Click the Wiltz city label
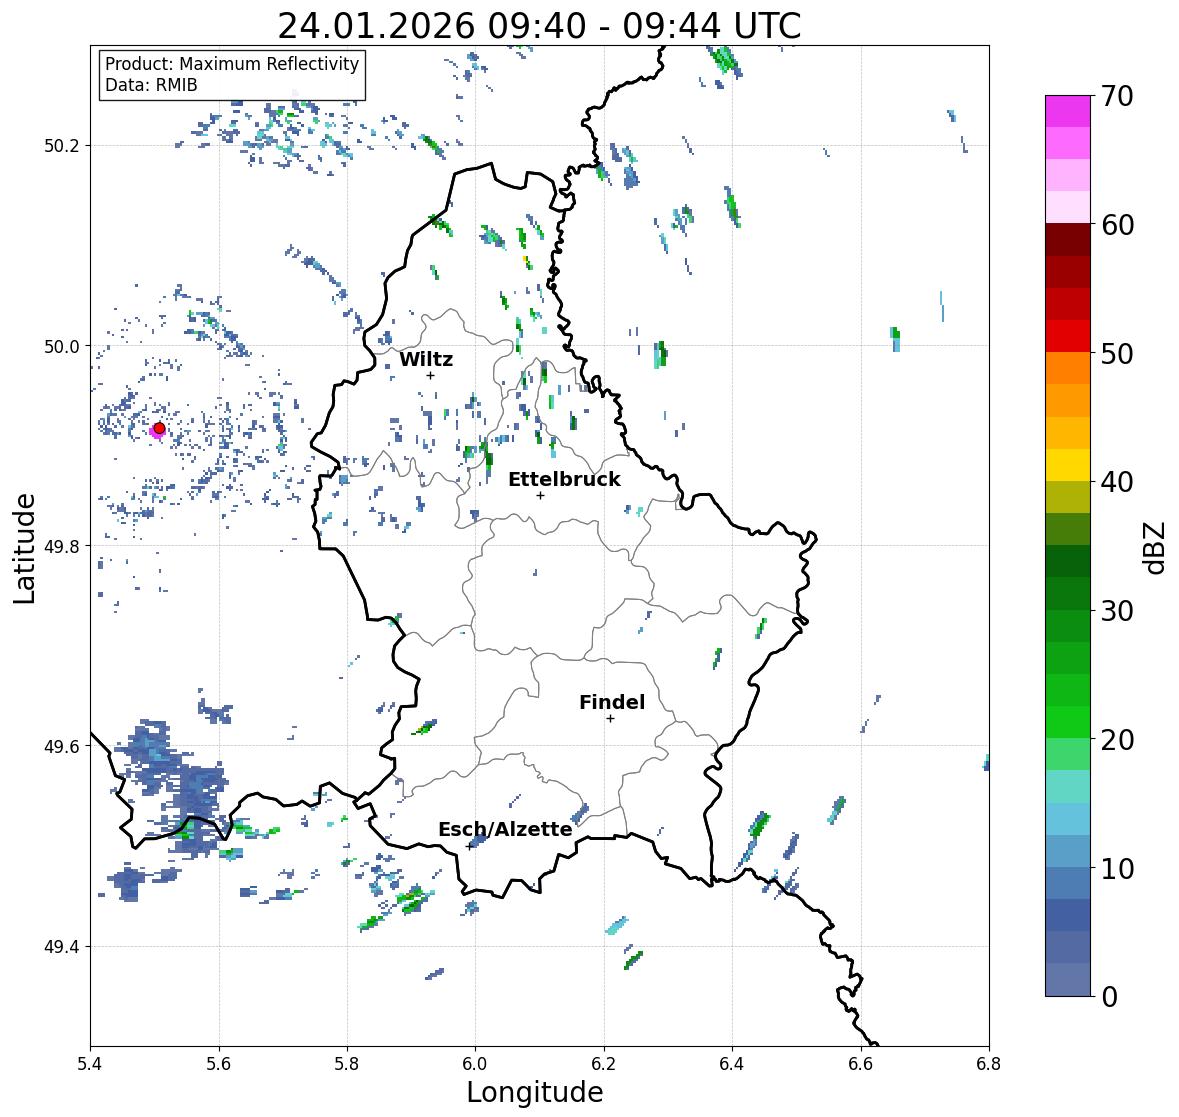The width and height of the screenshot is (1179, 1117). [x=426, y=359]
